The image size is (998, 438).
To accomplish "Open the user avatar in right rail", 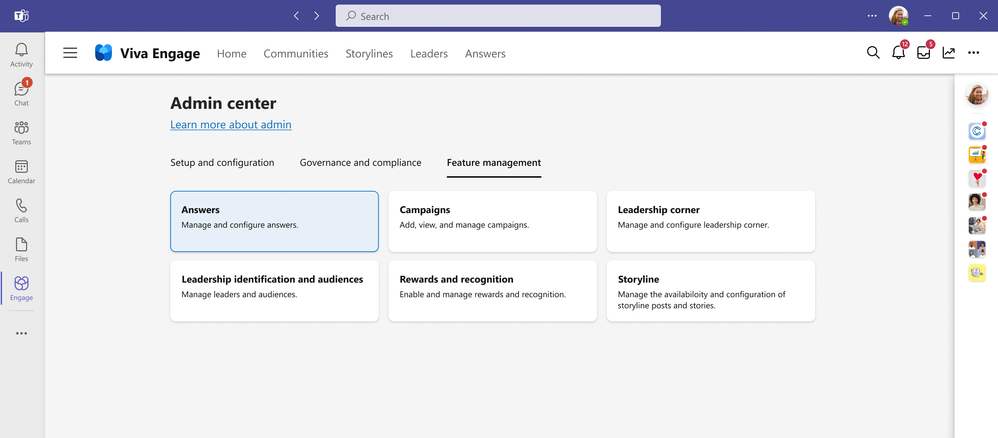I will 976,94.
